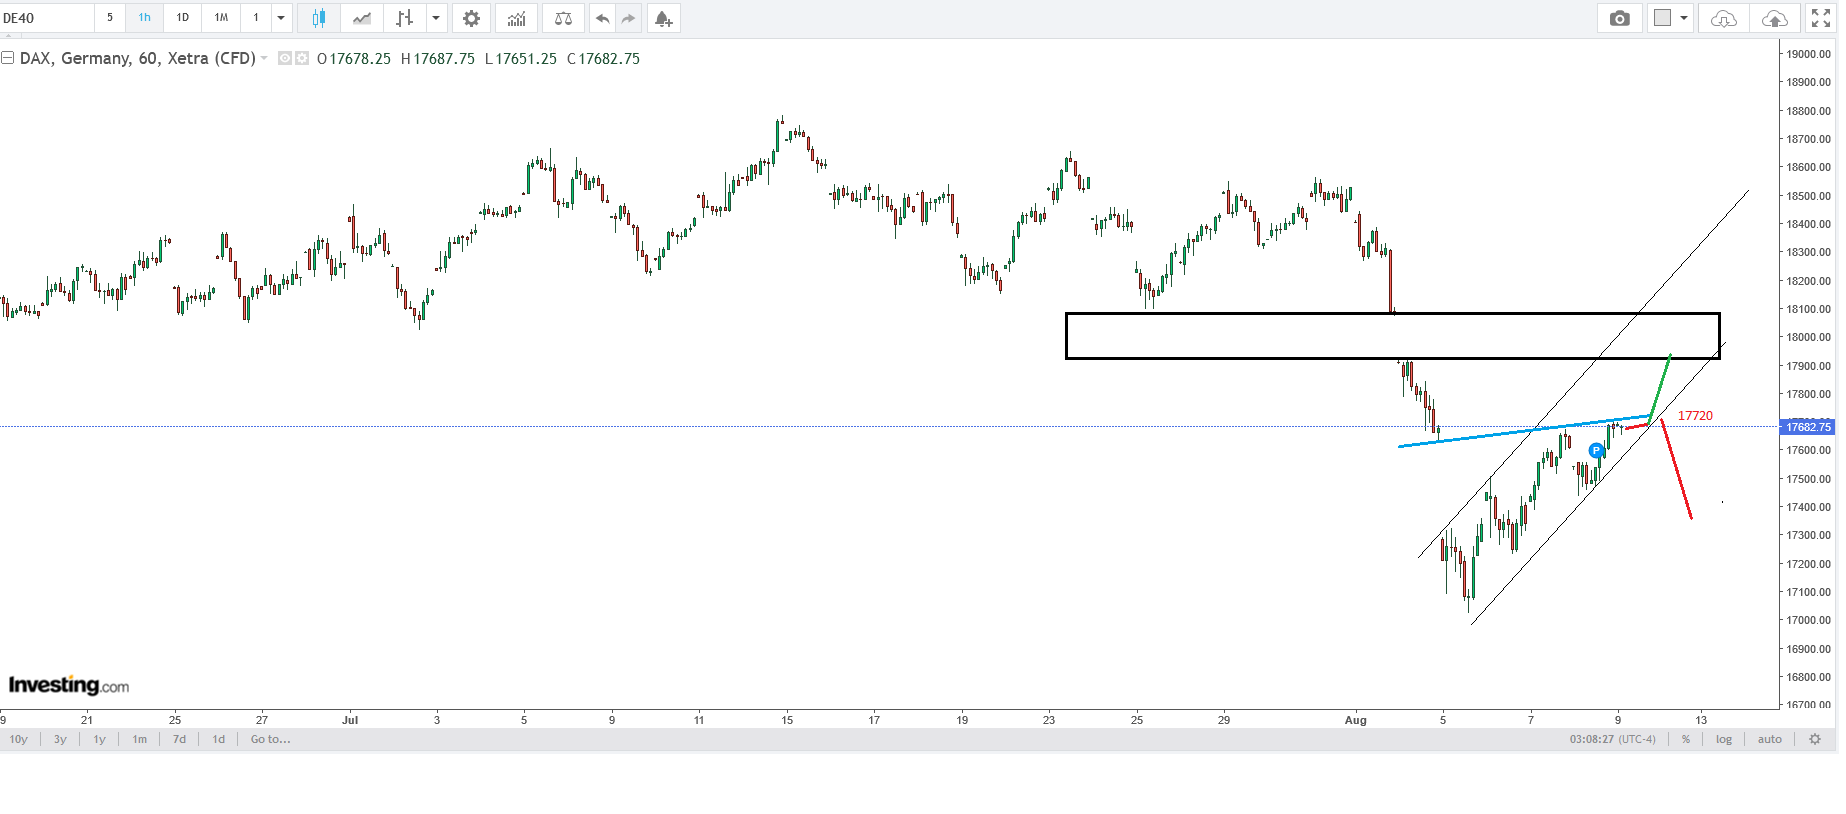Screen dimensions: 1846x814
Task: Click the Go to... button
Action: pos(270,739)
